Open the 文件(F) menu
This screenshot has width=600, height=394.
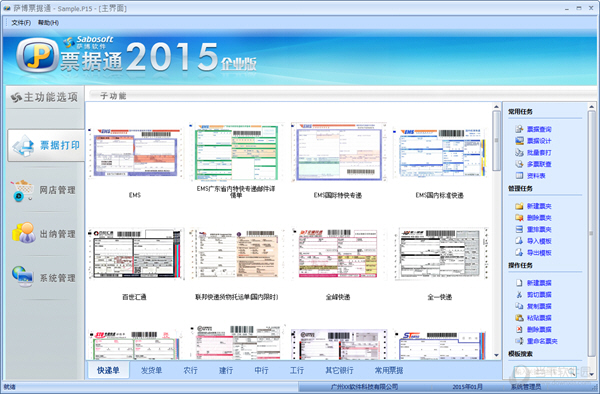click(x=21, y=23)
